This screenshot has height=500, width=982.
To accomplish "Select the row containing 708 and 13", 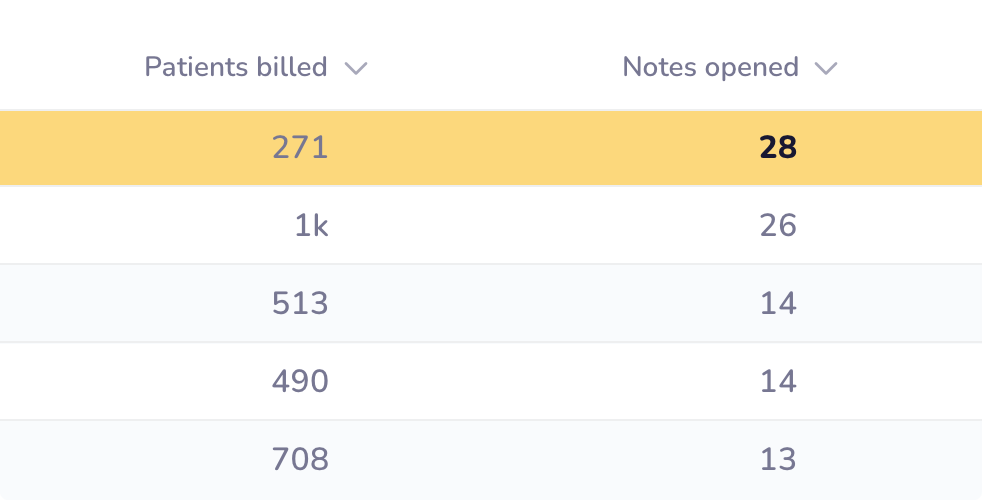I will click(x=540, y=460).
